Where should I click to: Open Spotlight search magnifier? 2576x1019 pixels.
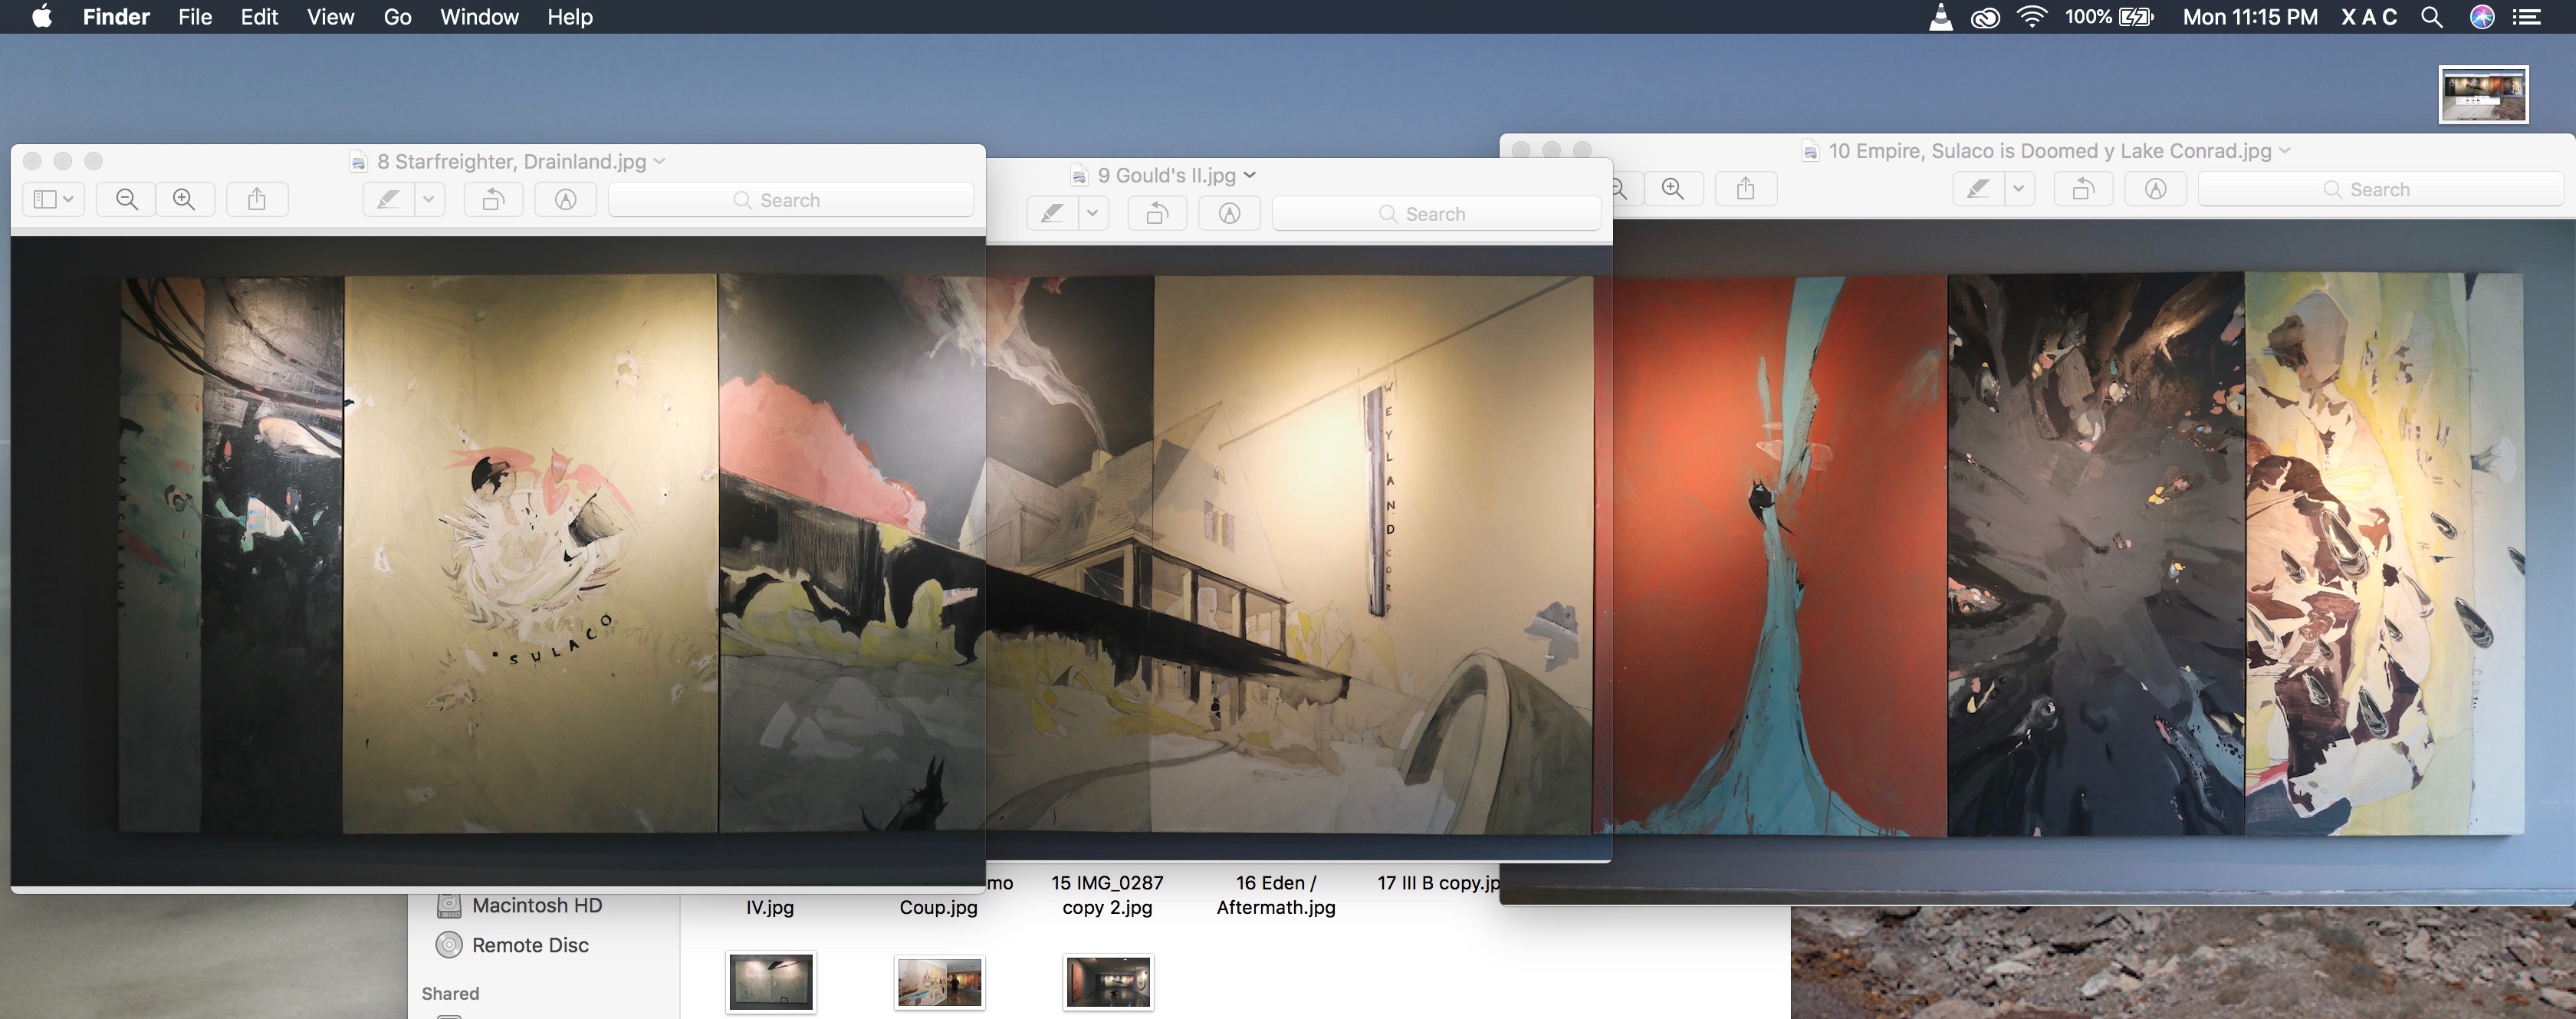[2432, 17]
